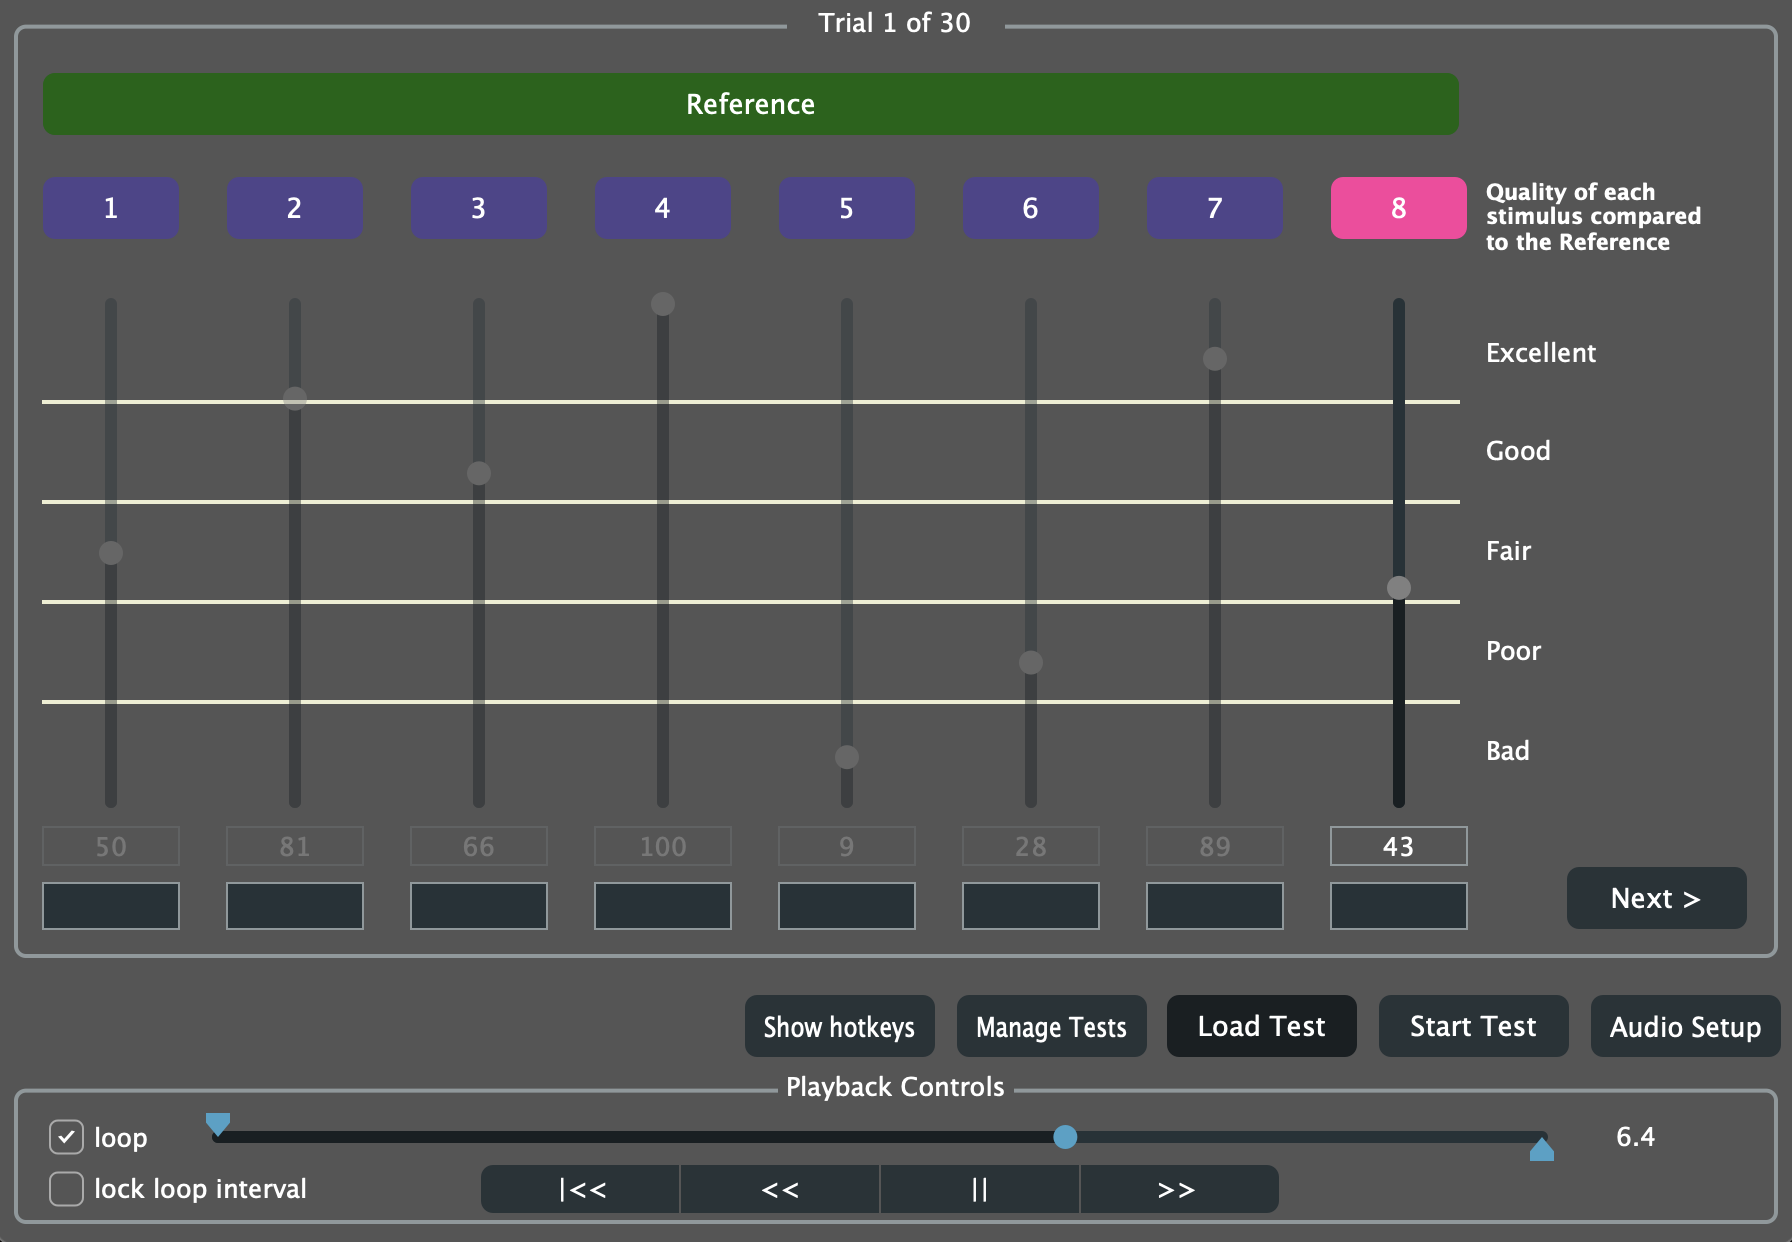Click the highlighted pink stimulus 8 button
The height and width of the screenshot is (1242, 1792).
[1398, 208]
